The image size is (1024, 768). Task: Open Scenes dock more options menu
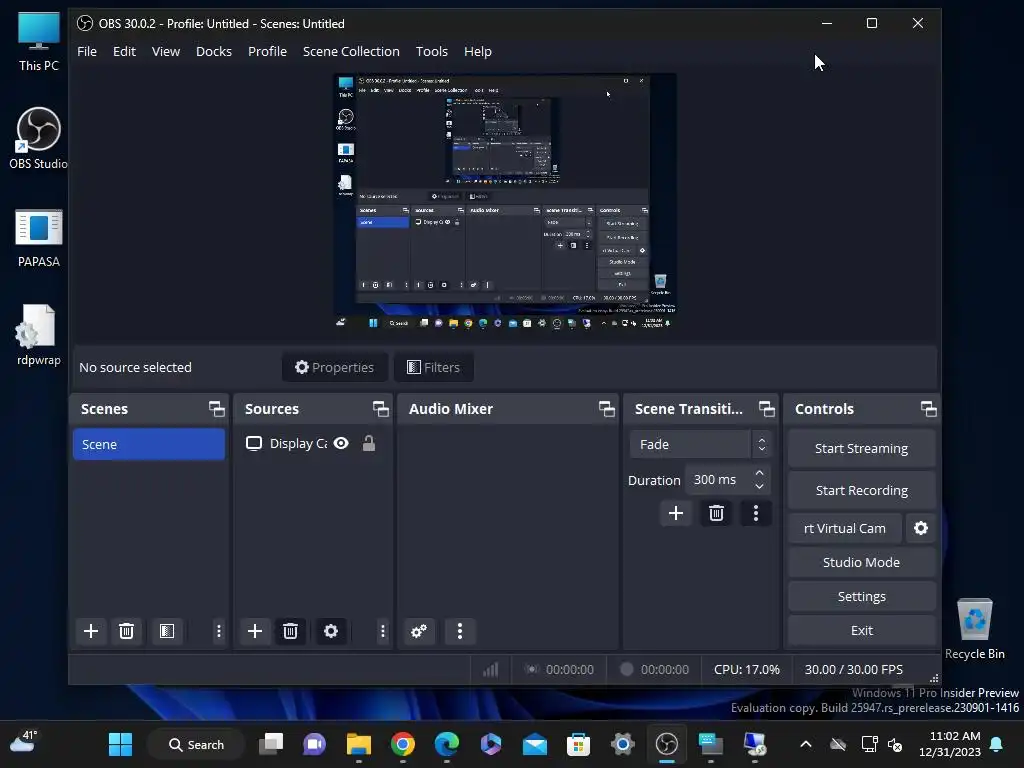(219, 631)
